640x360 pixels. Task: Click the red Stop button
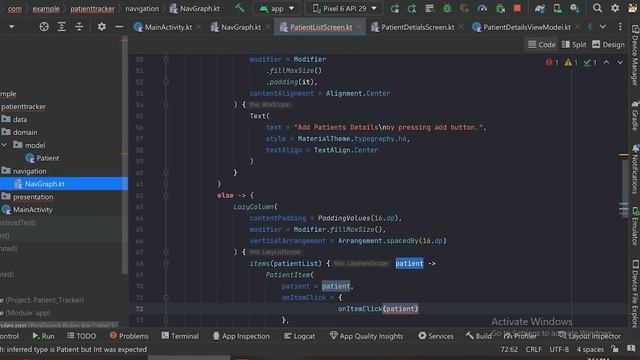click(517, 8)
